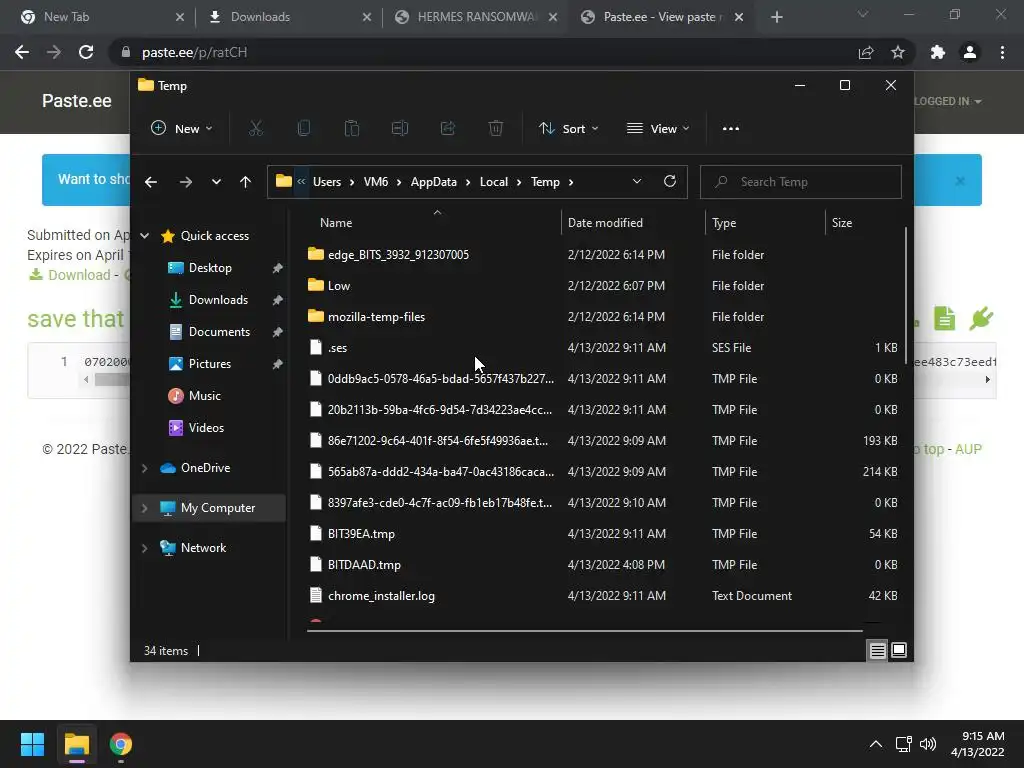Open Chrome extensions puzzle icon
This screenshot has width=1024, height=768.
pos(938,52)
